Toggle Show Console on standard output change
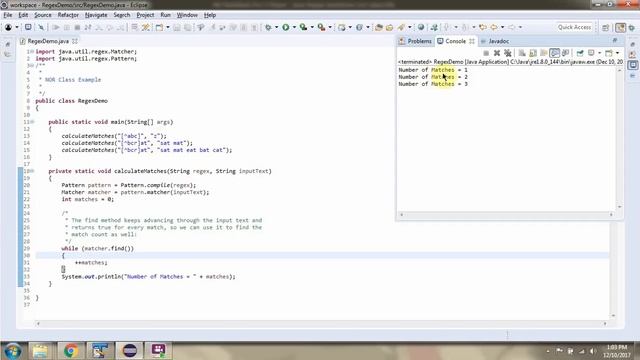 pyautogui.click(x=554, y=53)
